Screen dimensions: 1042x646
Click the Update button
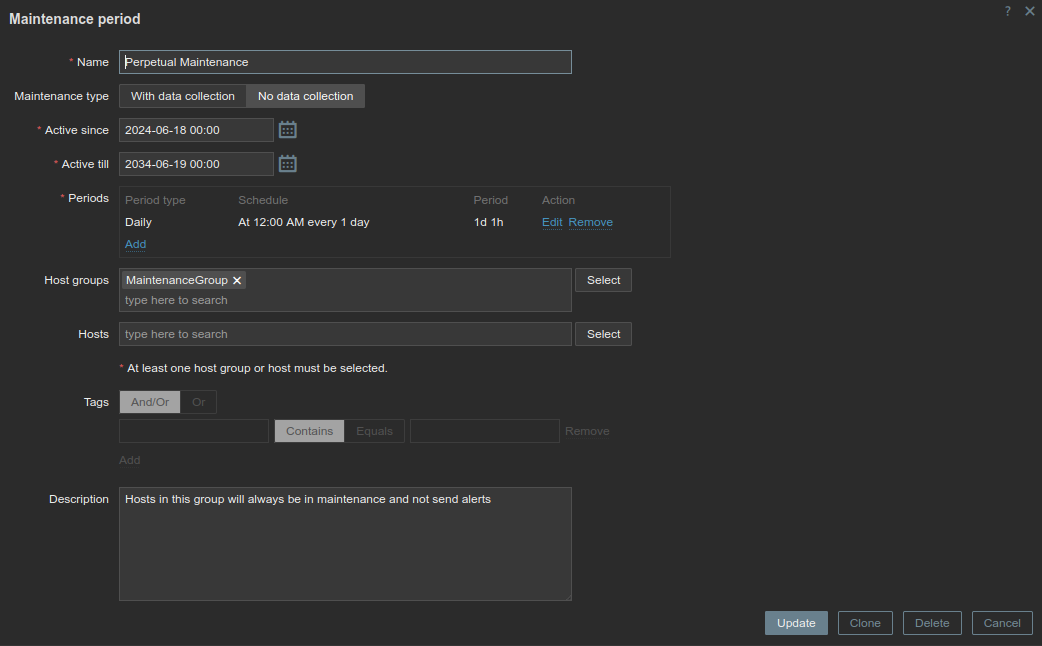[x=795, y=623]
